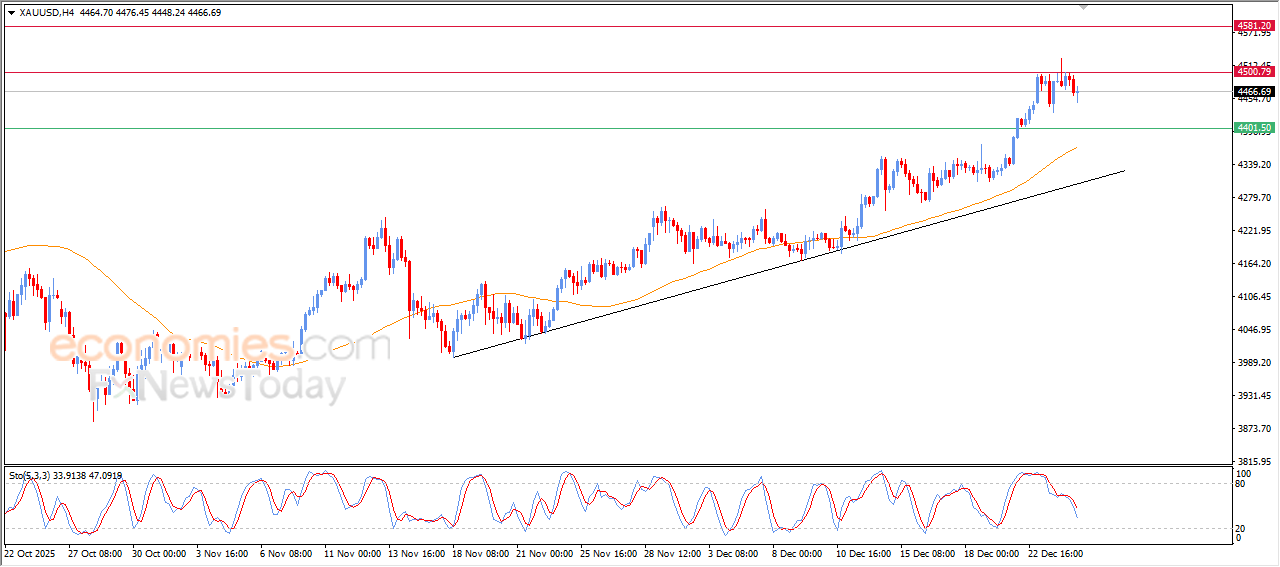The width and height of the screenshot is (1280, 567).
Task: Click the stochastic 80 level label
Action: pyautogui.click(x=1241, y=484)
